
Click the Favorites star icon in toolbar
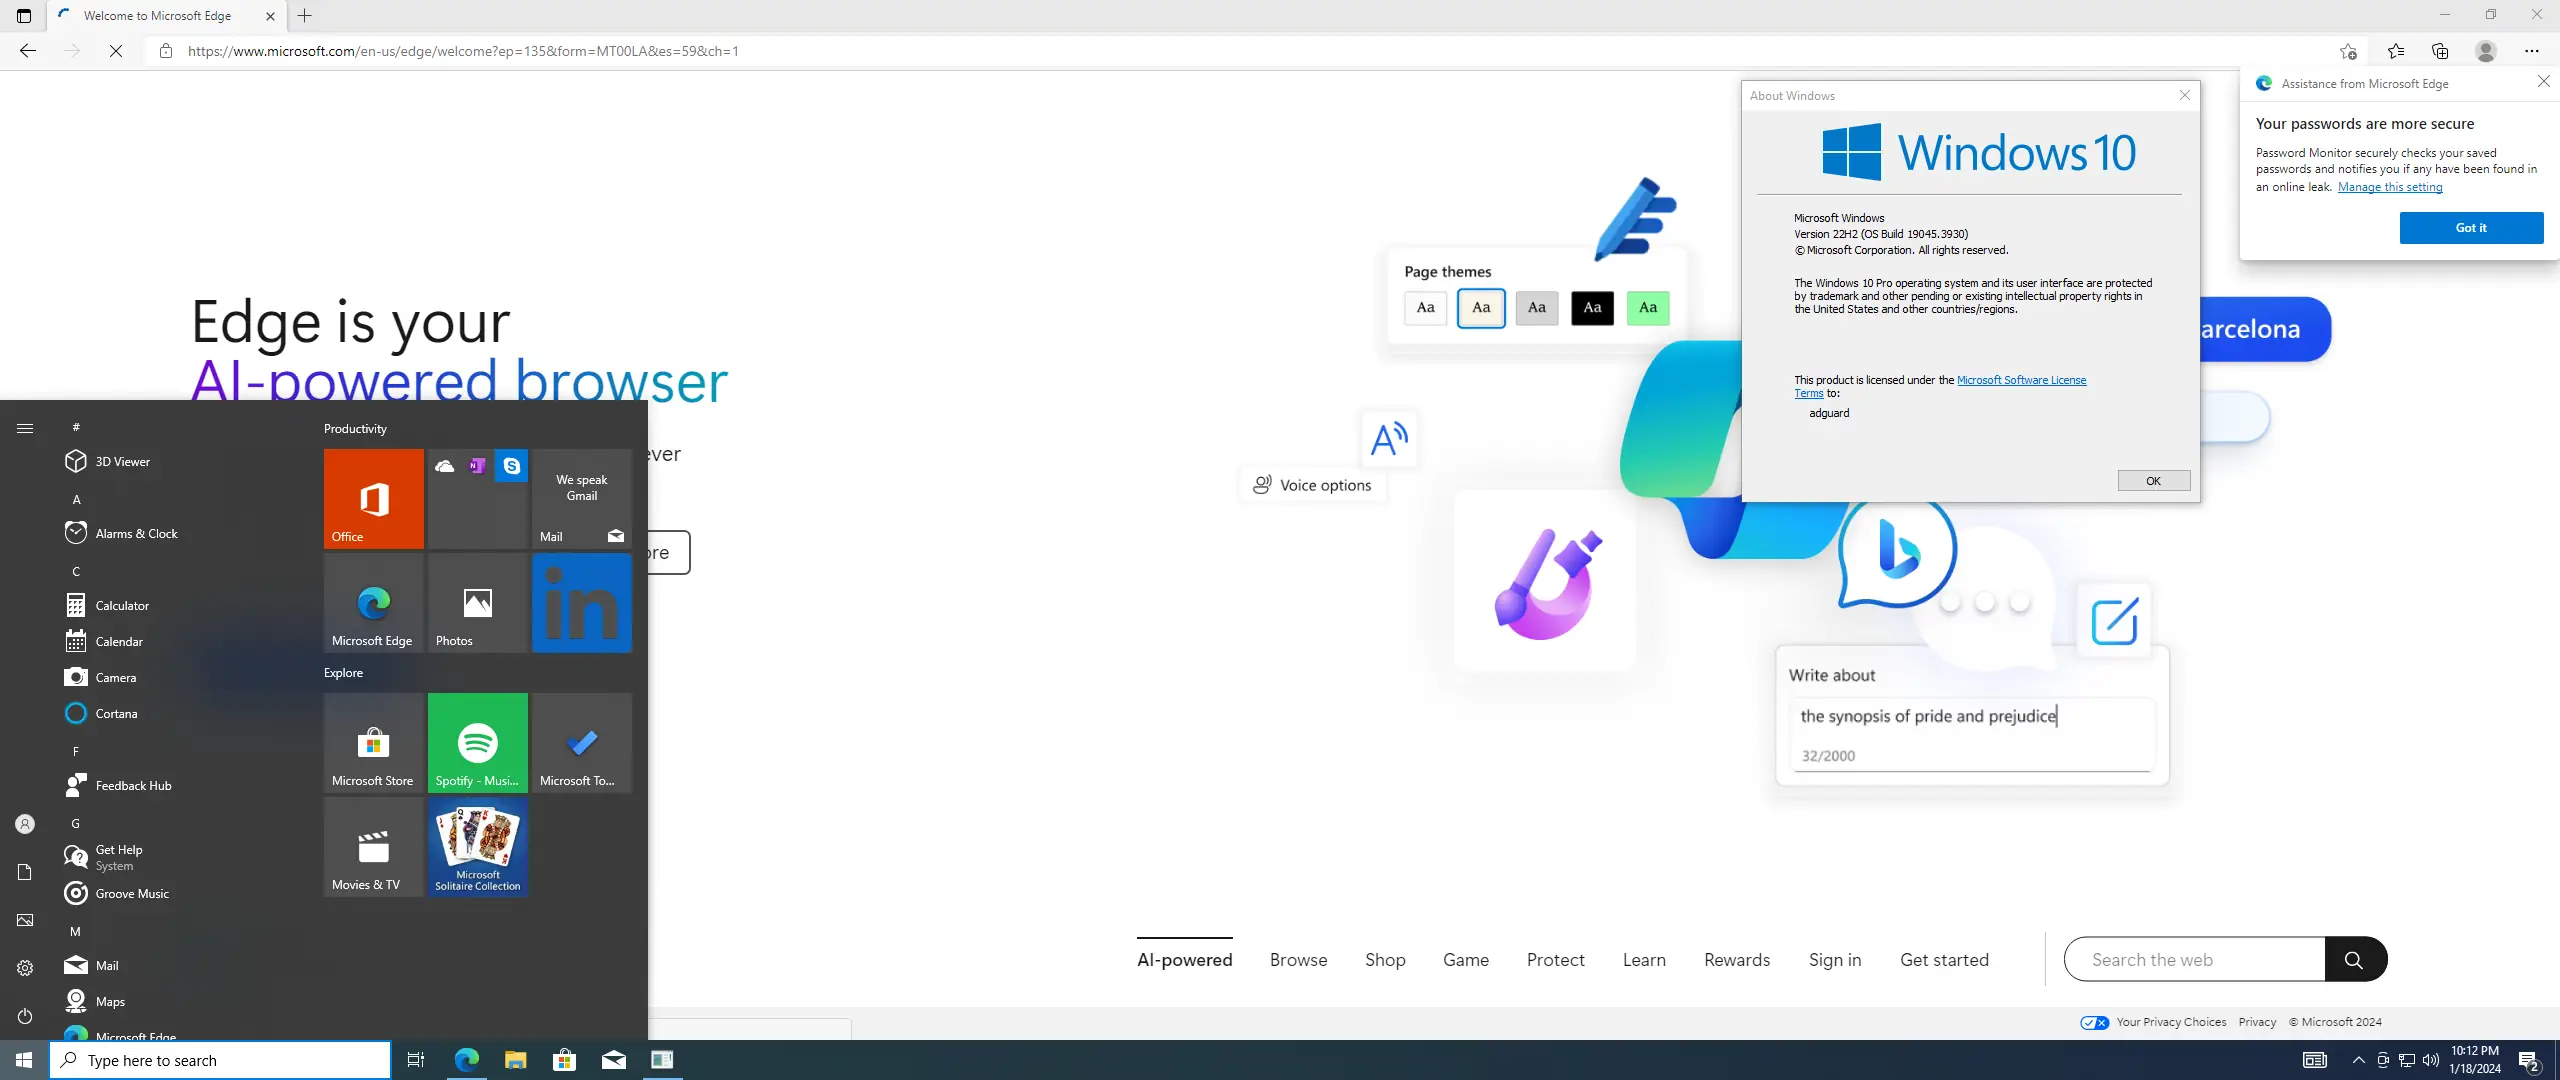coord(2395,51)
